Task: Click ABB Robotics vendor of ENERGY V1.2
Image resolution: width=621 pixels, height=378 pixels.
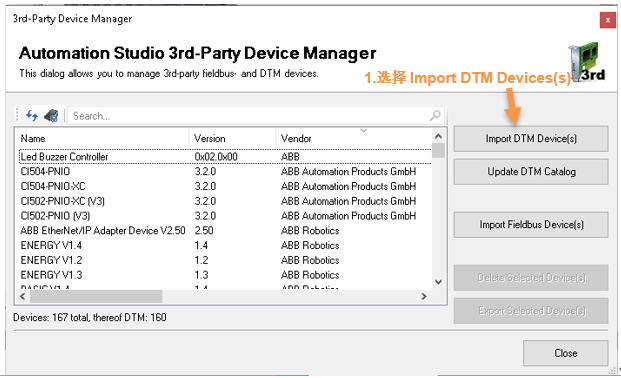Action: point(310,260)
